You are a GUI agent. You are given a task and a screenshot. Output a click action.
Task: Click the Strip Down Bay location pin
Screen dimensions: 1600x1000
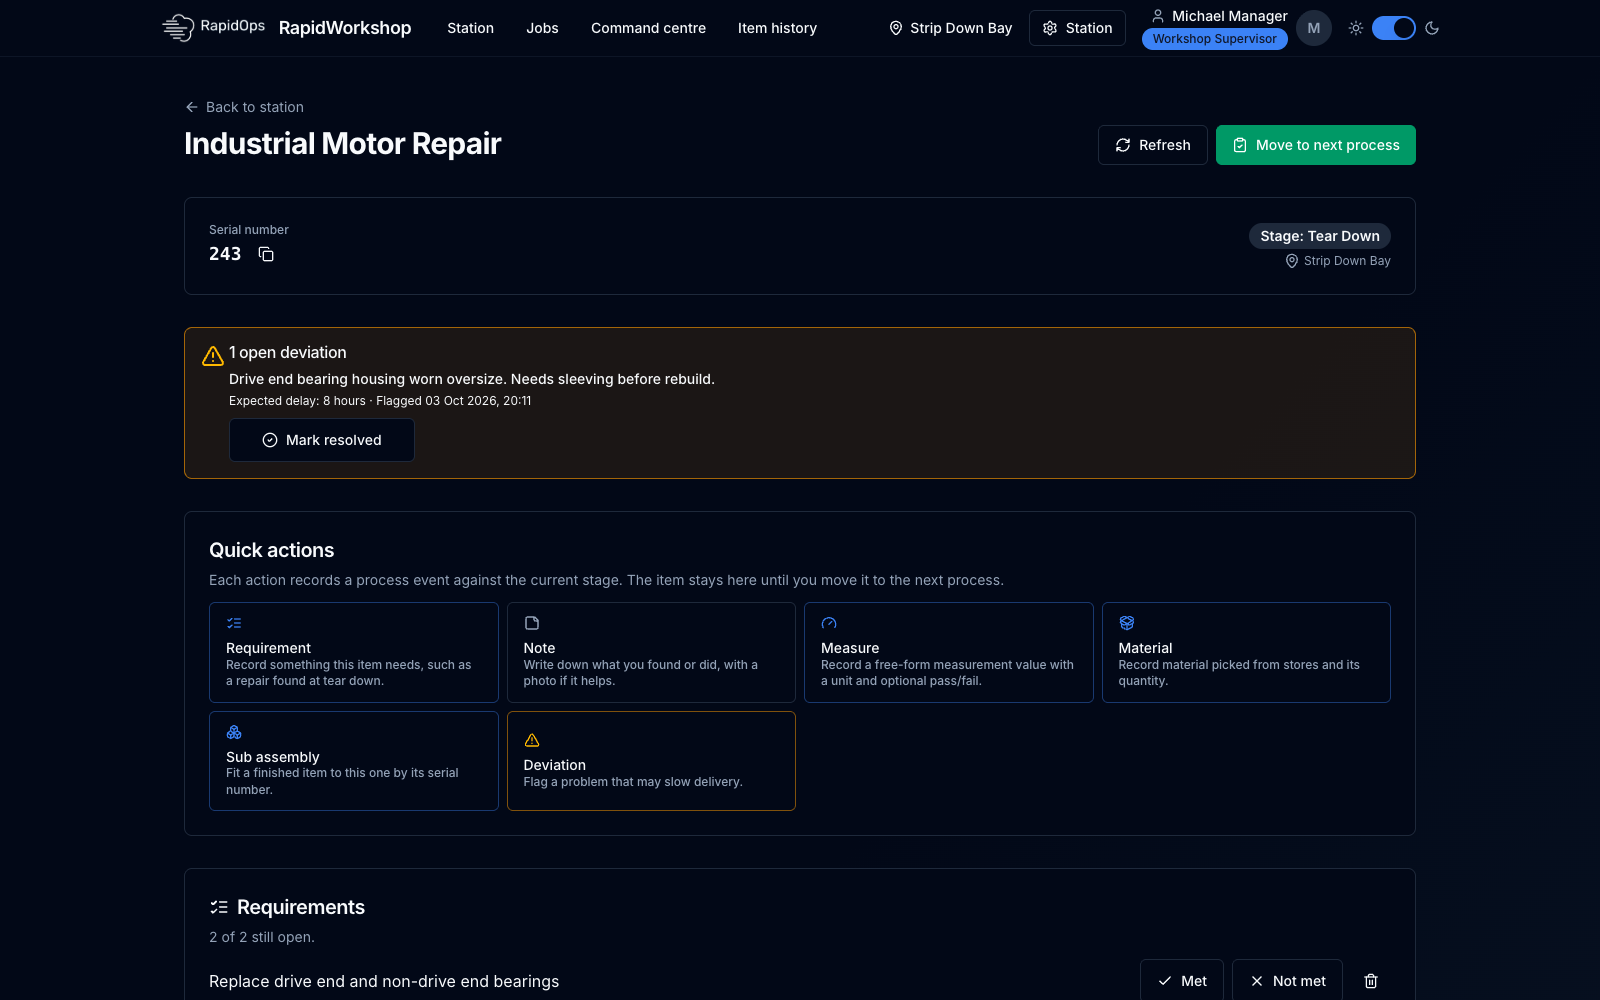tap(896, 28)
